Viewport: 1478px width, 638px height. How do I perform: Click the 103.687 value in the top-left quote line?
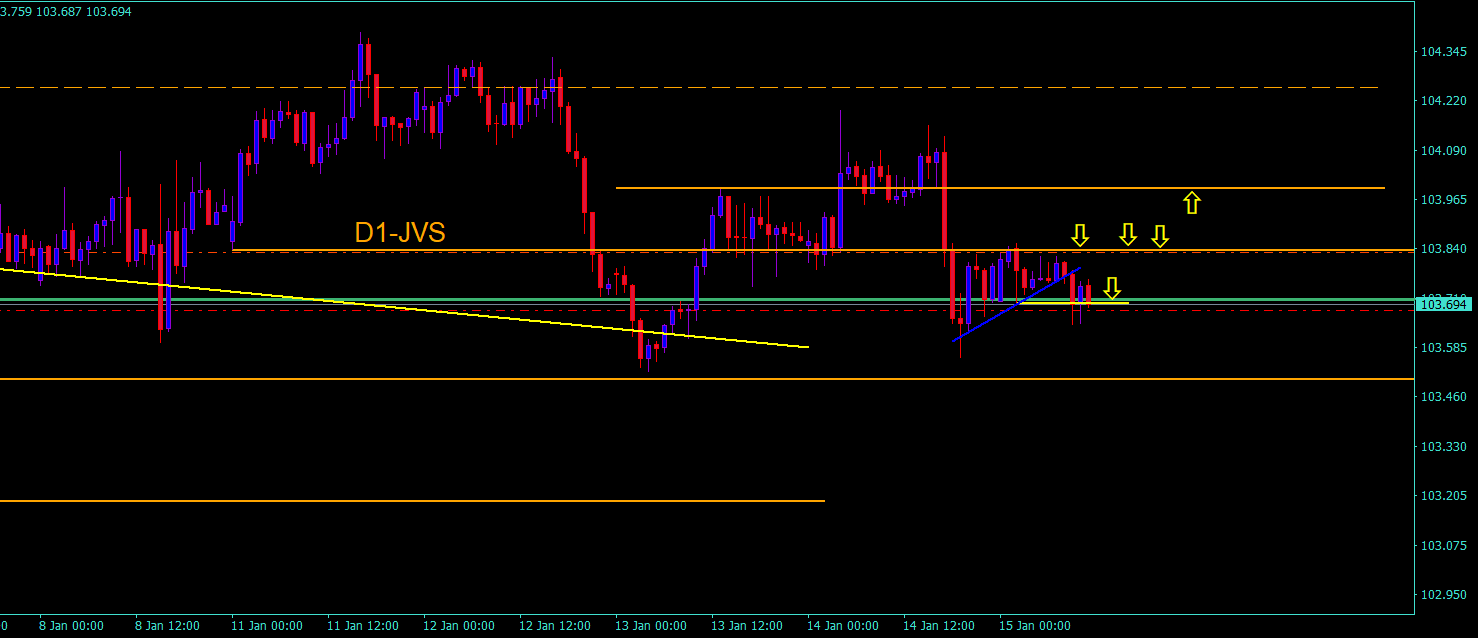click(60, 11)
